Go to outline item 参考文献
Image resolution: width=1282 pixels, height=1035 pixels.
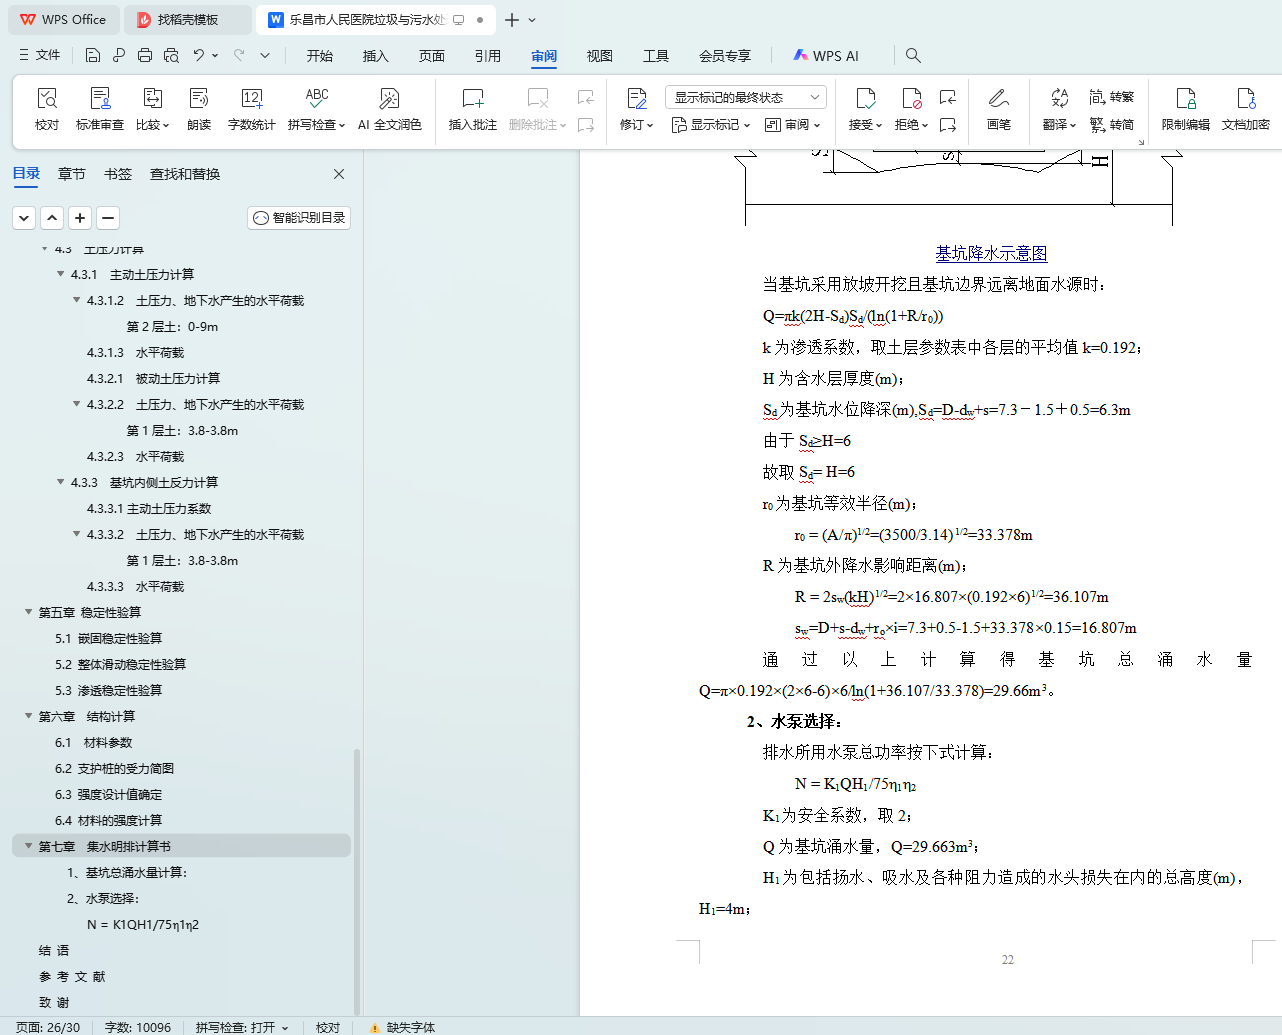72,976
